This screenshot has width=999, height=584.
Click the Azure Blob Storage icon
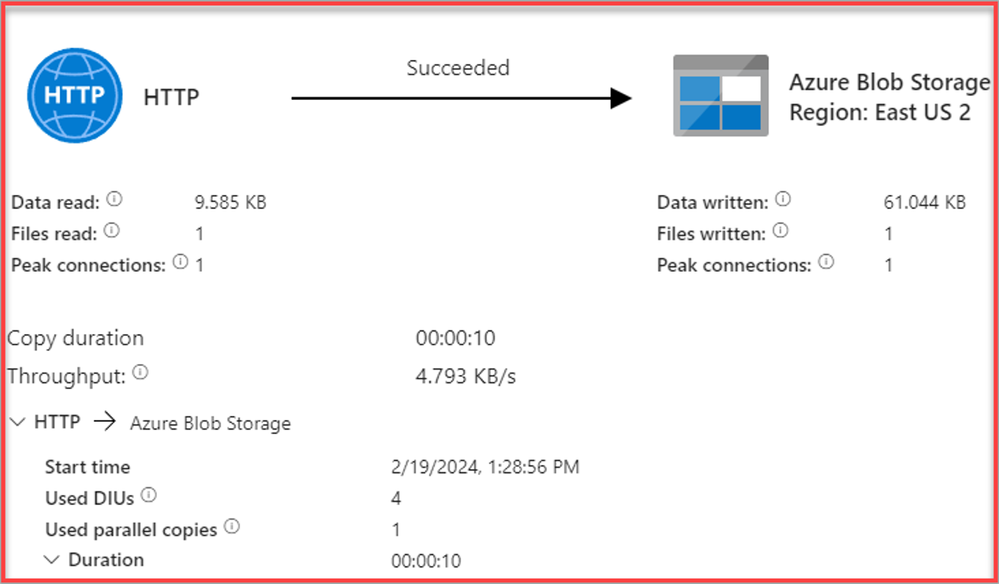point(717,96)
